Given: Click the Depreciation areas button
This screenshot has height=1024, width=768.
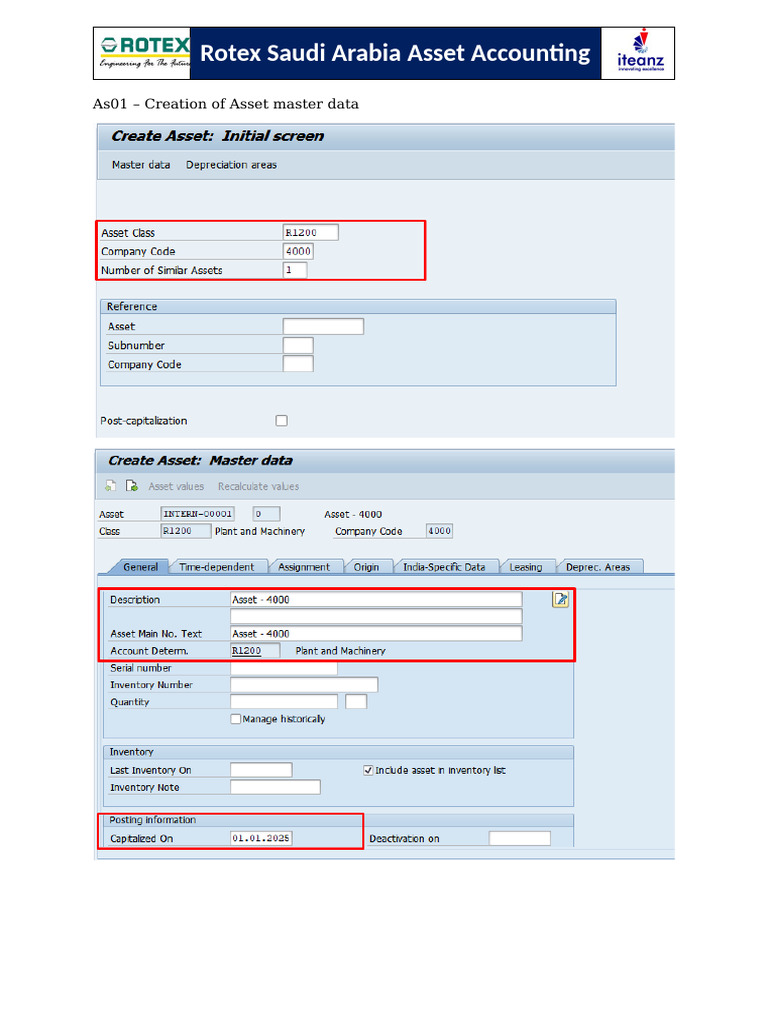Looking at the screenshot, I should tap(231, 165).
